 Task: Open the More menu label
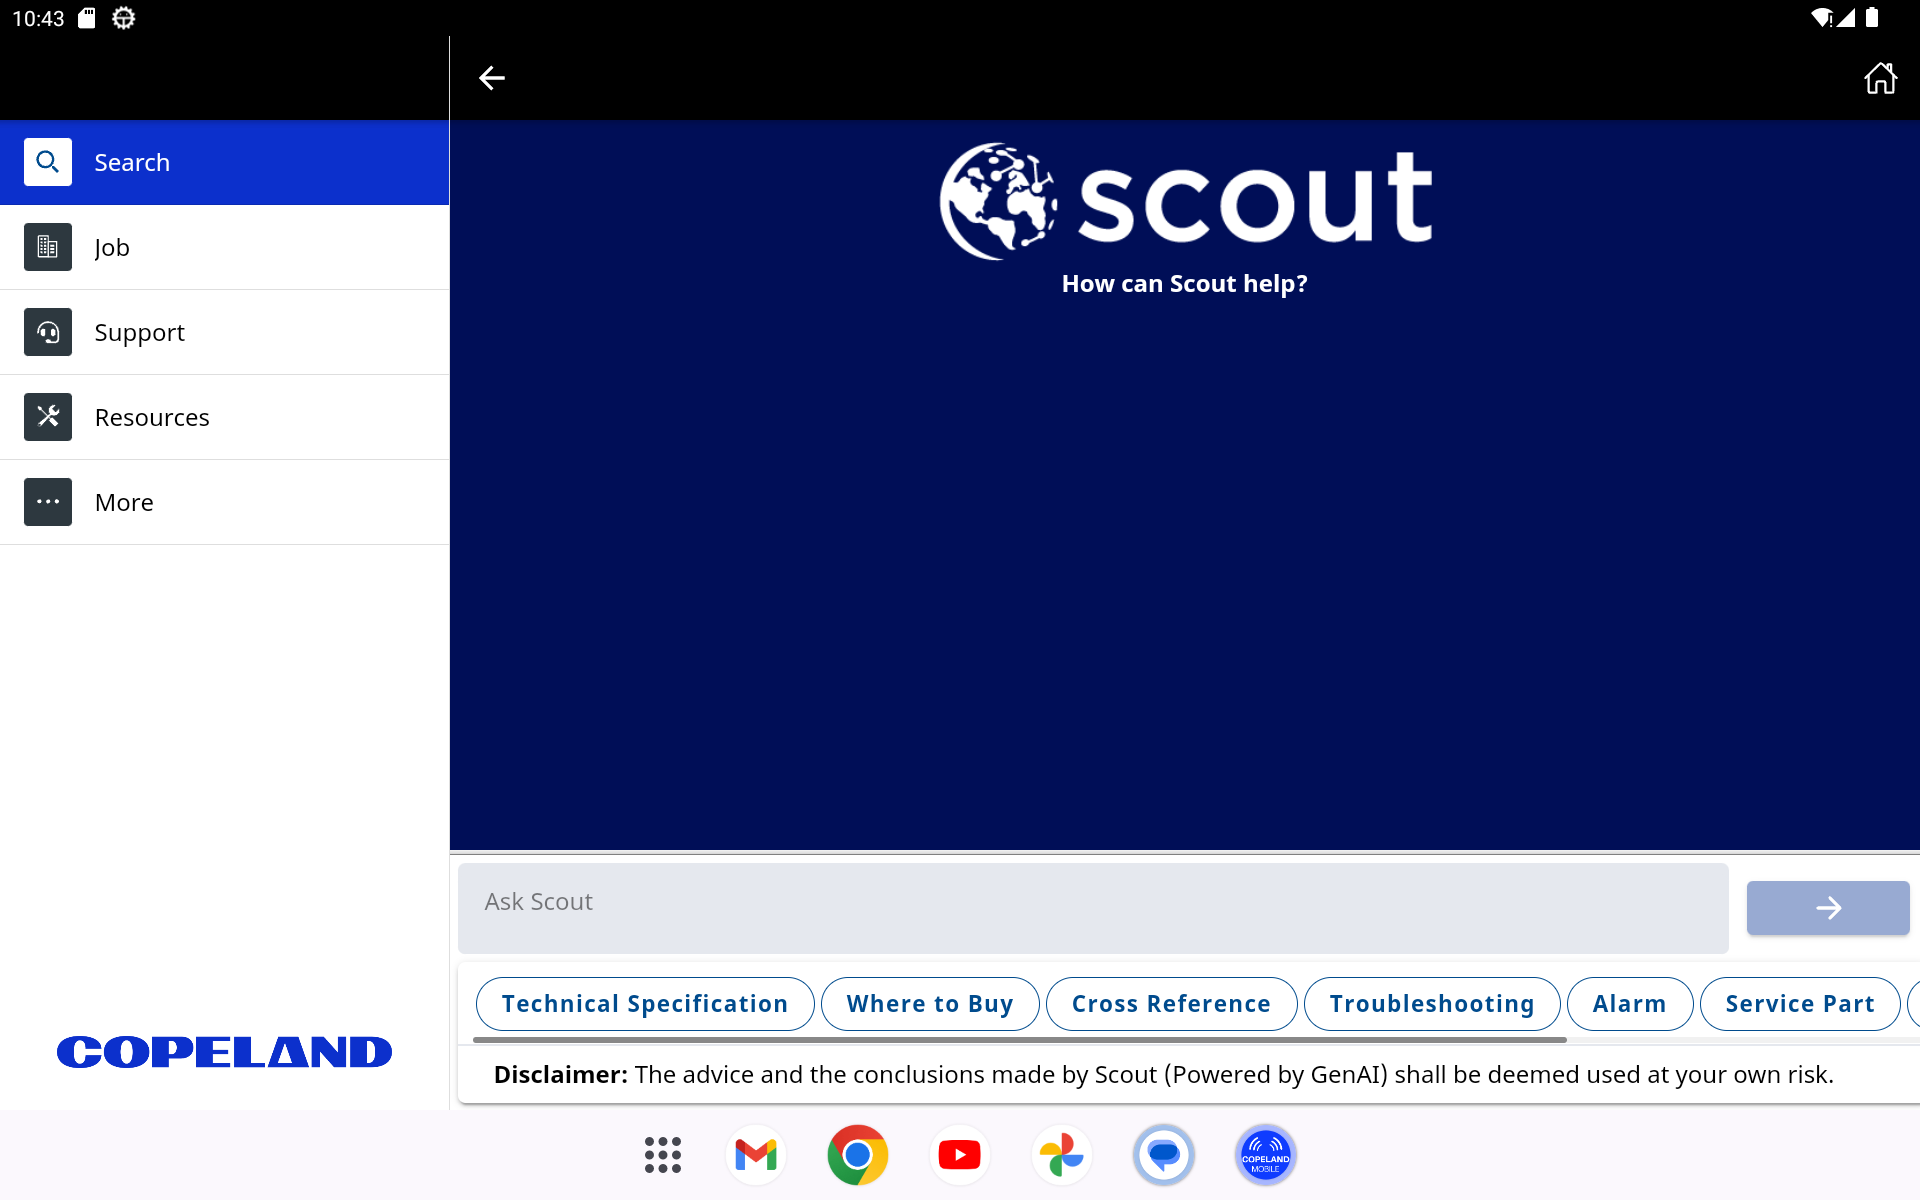pyautogui.click(x=124, y=502)
